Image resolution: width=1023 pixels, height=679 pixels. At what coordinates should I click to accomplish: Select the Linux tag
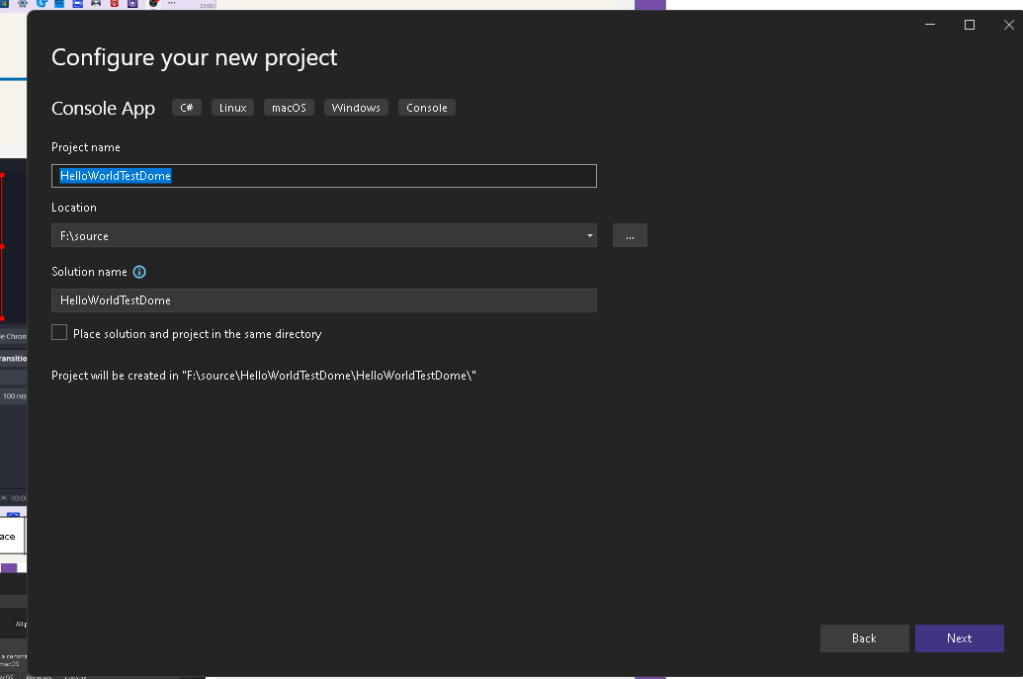[233, 108]
